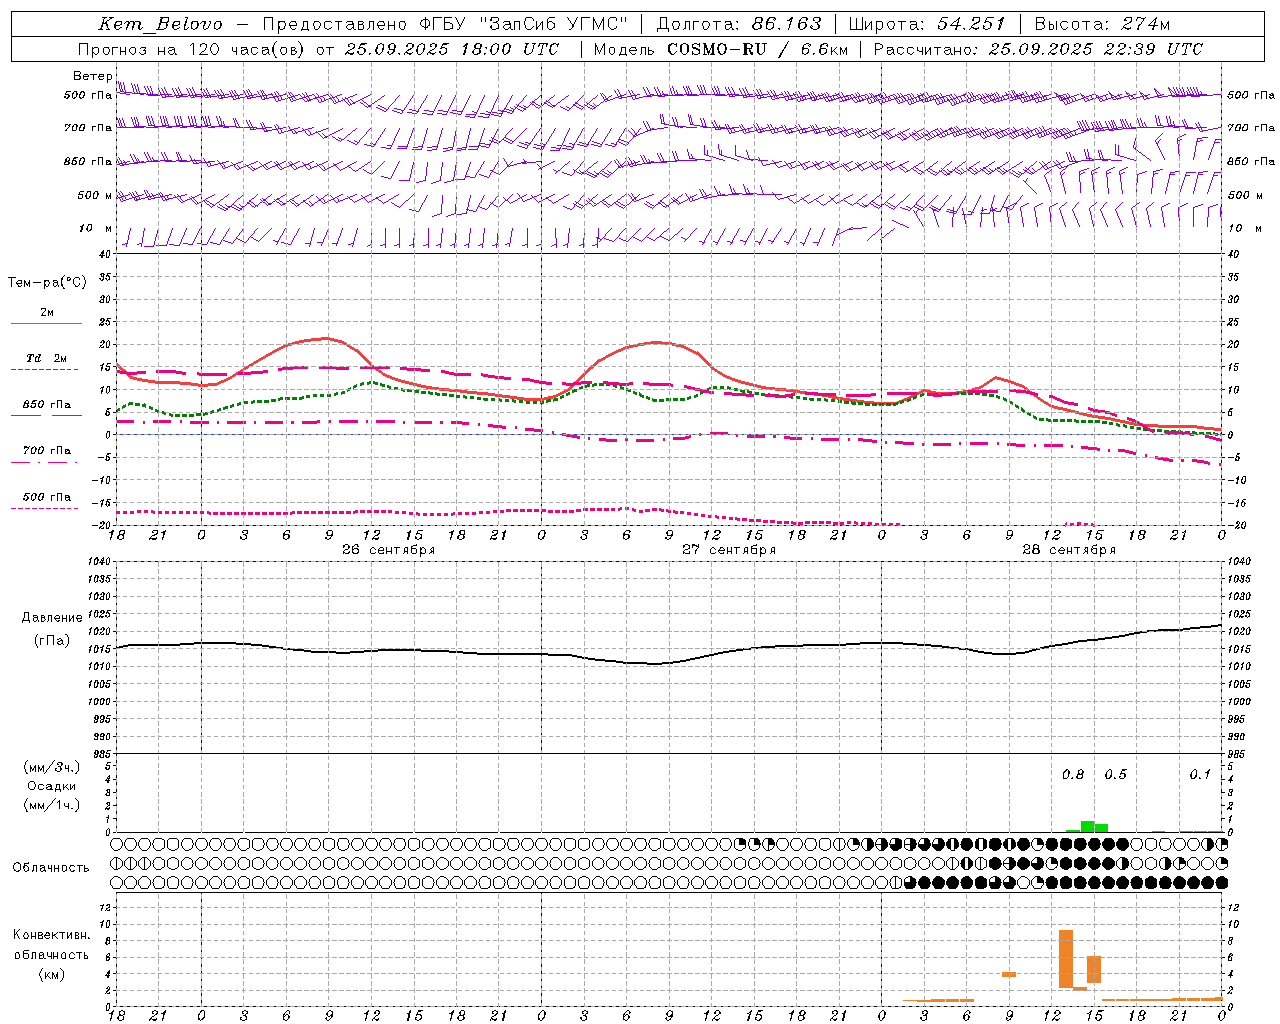Select the ФГБУ "ЗапСиб УГМС" provider text

(x=526, y=24)
